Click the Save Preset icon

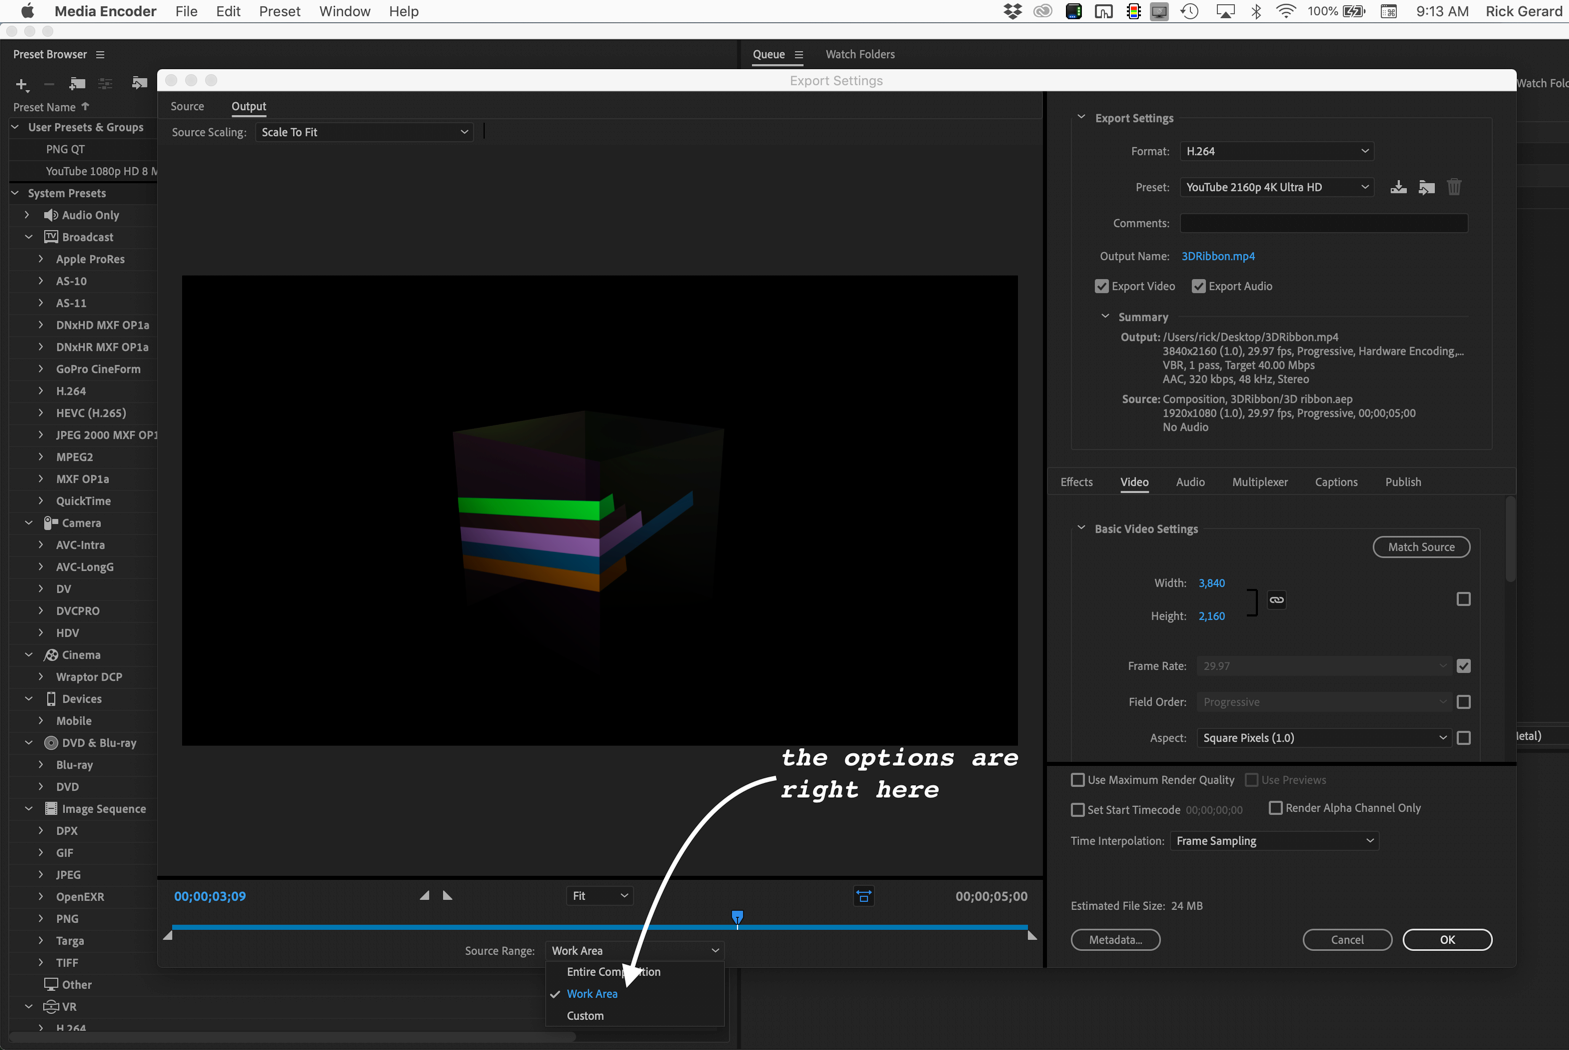[1398, 187]
